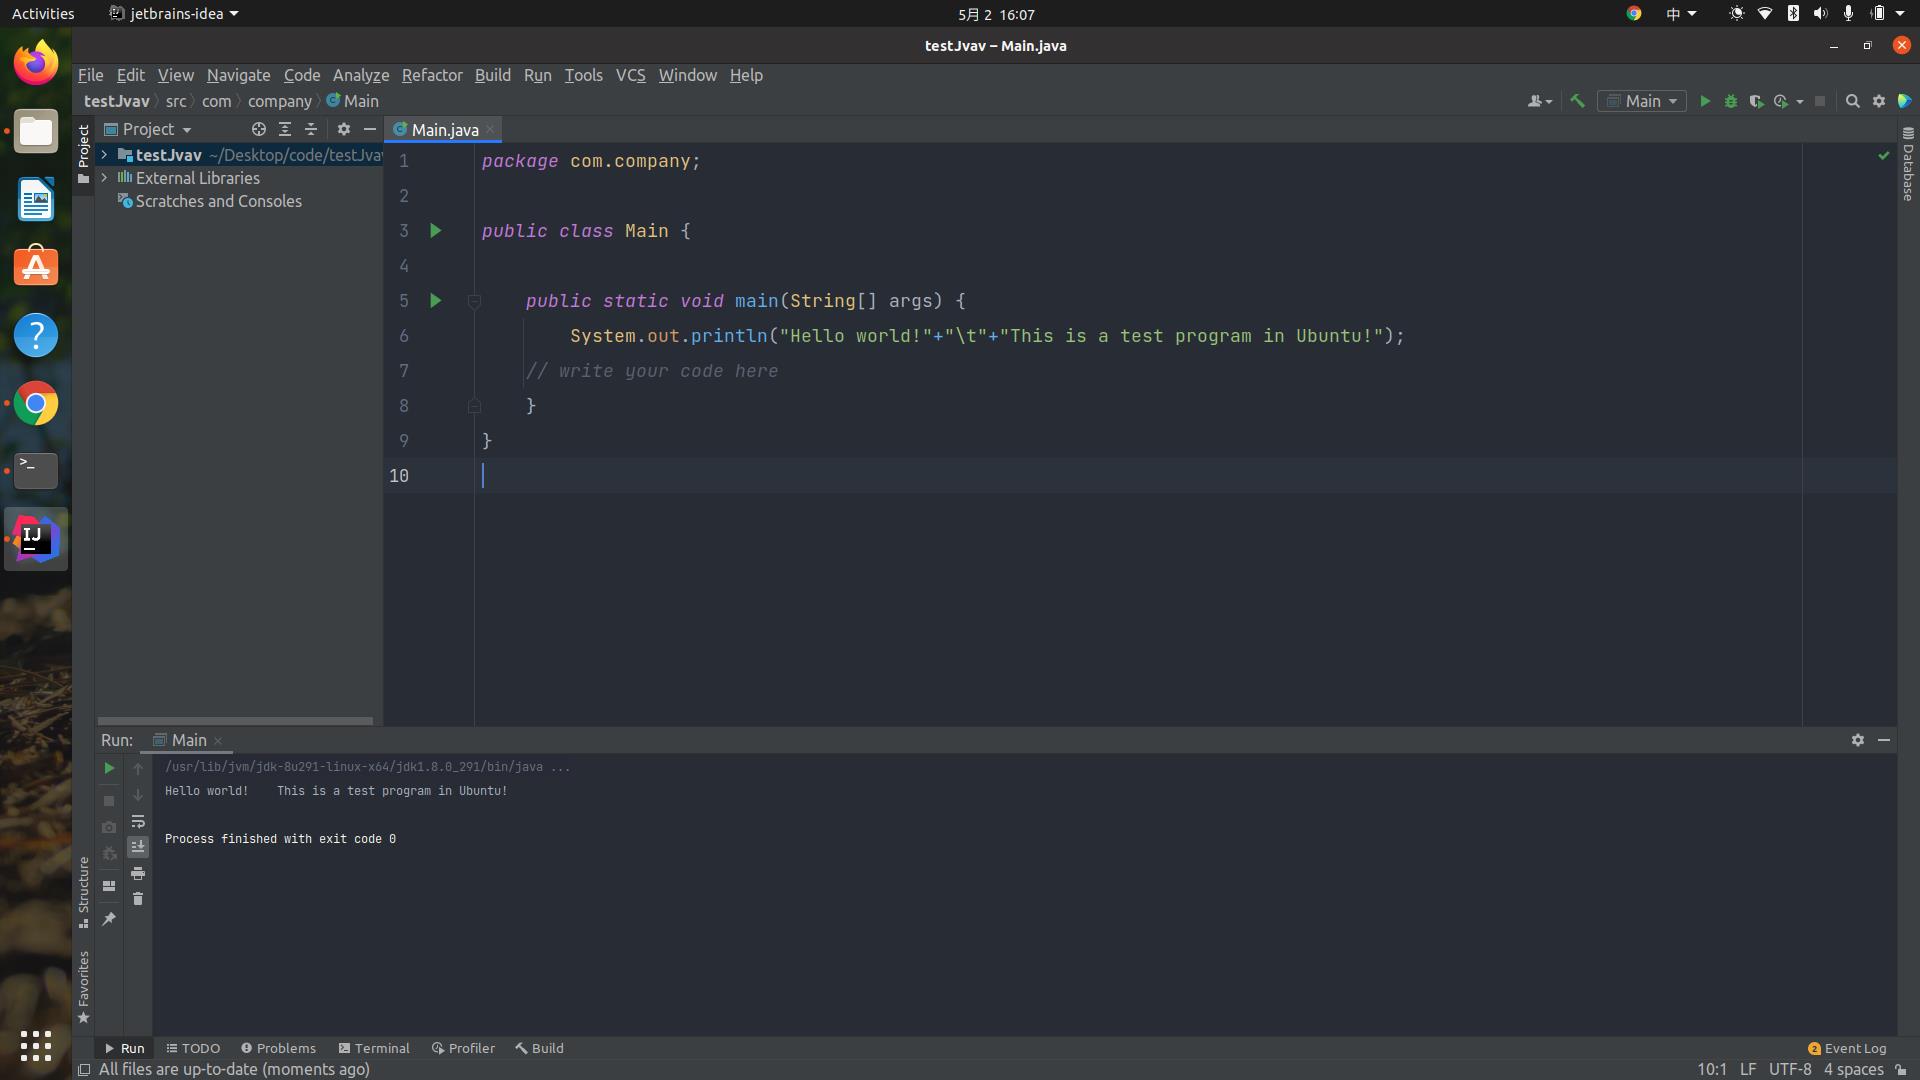This screenshot has height=1080, width=1920.
Task: Open the Main run configuration dropdown
Action: tap(1642, 101)
